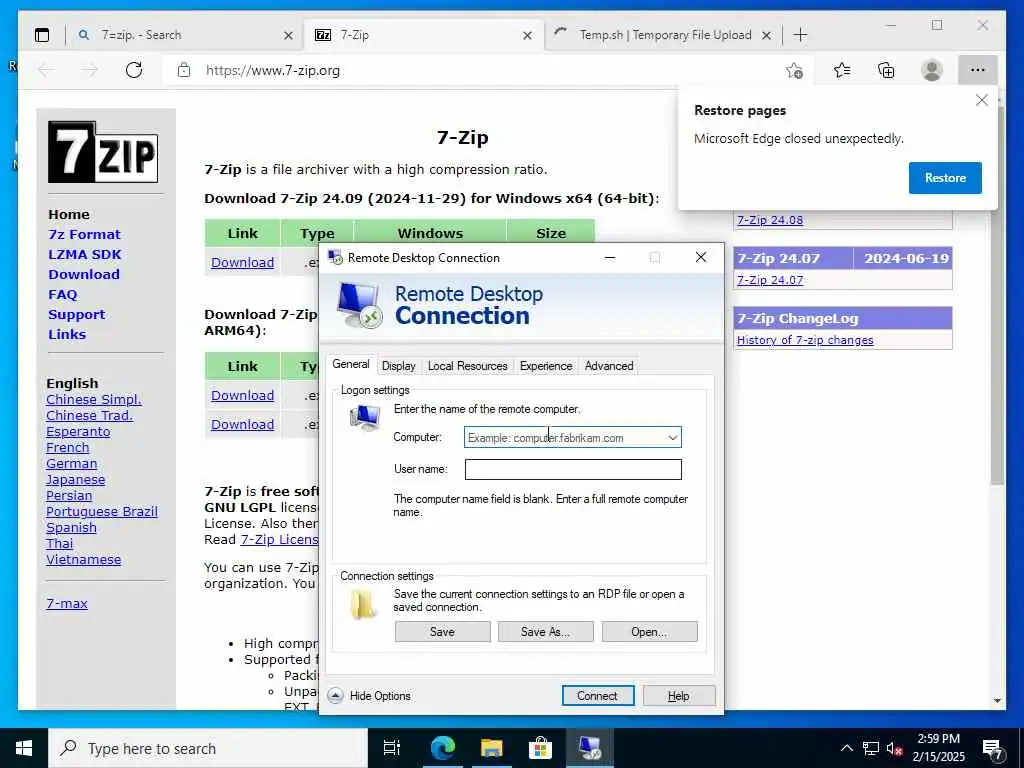The height and width of the screenshot is (768, 1024).
Task: Open the Experience tab
Action: pyautogui.click(x=546, y=366)
